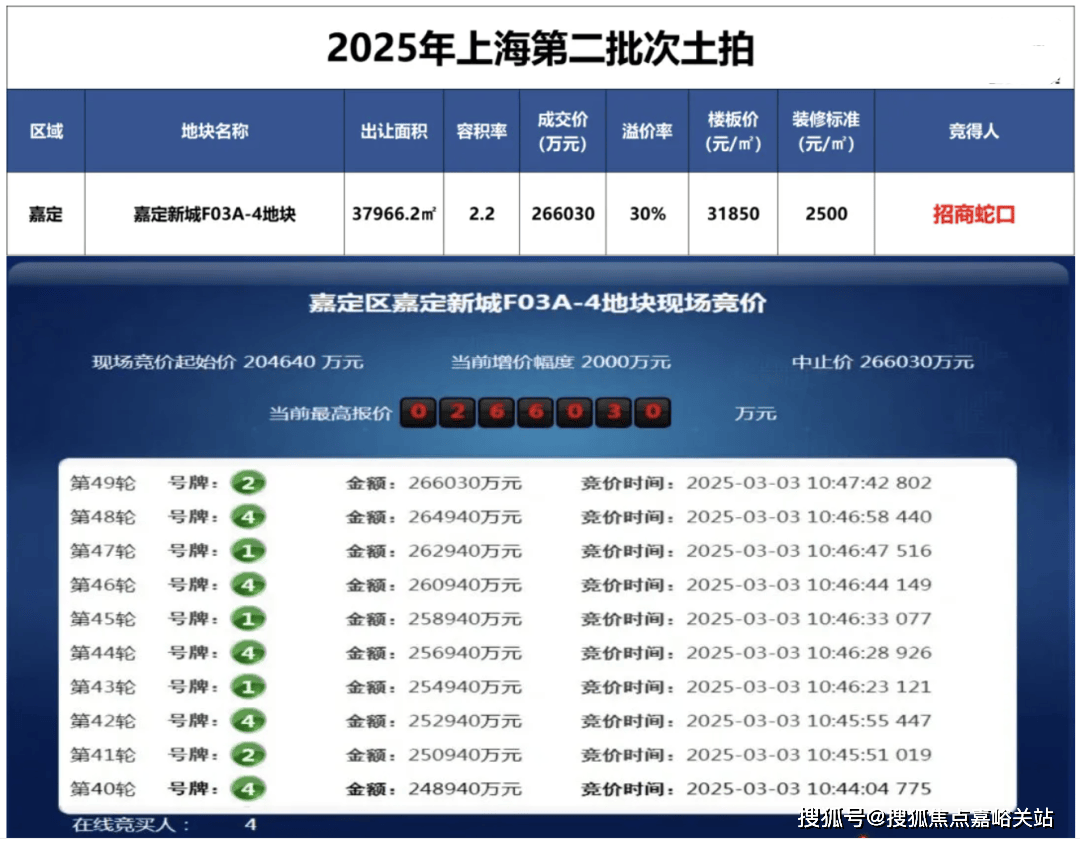
Task: Click the paddle badge in round 41
Action: [x=247, y=756]
